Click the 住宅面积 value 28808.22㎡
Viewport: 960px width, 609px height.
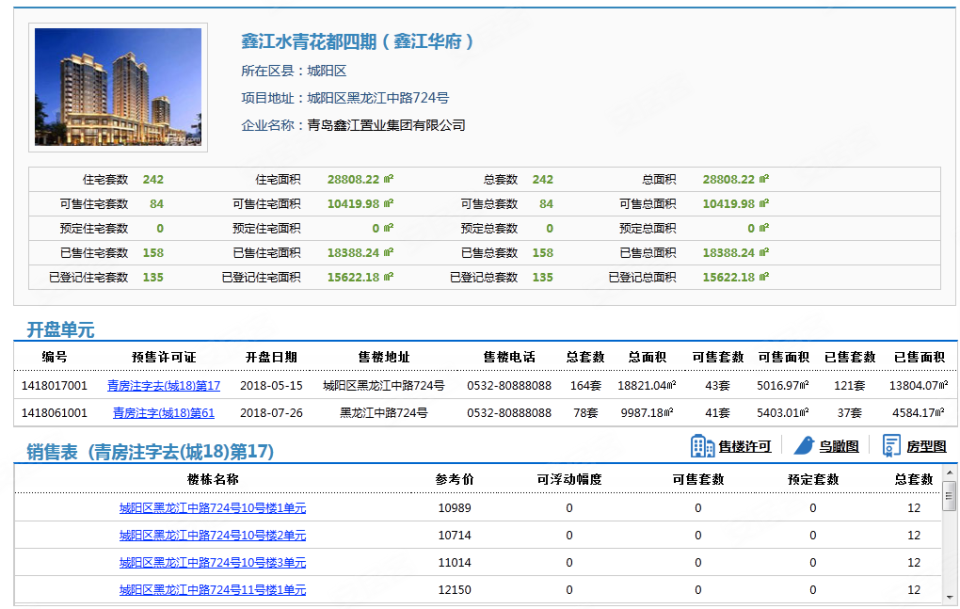[360, 179]
